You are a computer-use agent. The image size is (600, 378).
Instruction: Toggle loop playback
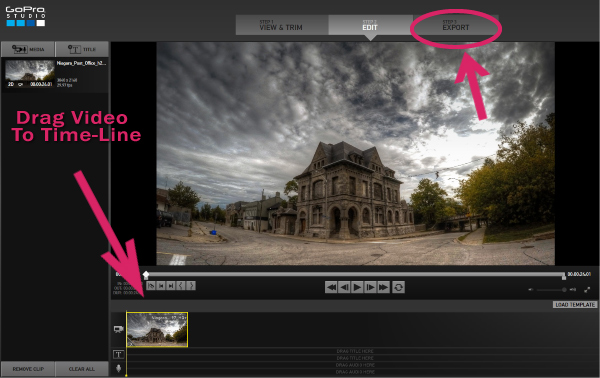(x=398, y=287)
